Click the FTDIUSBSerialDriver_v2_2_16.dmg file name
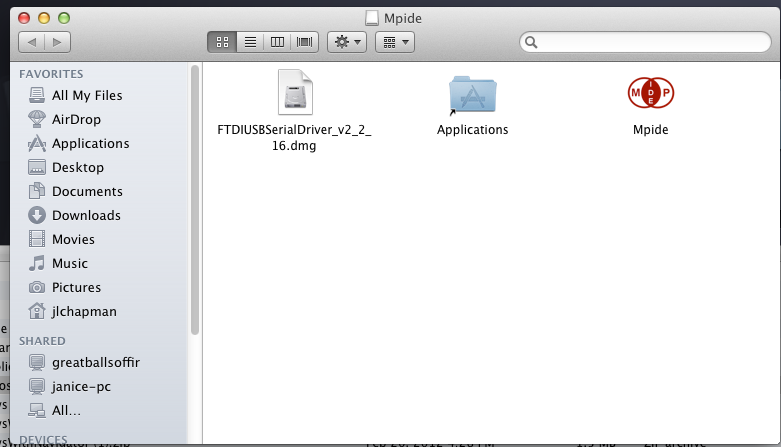Screen dimensions: 781x447 294,138
